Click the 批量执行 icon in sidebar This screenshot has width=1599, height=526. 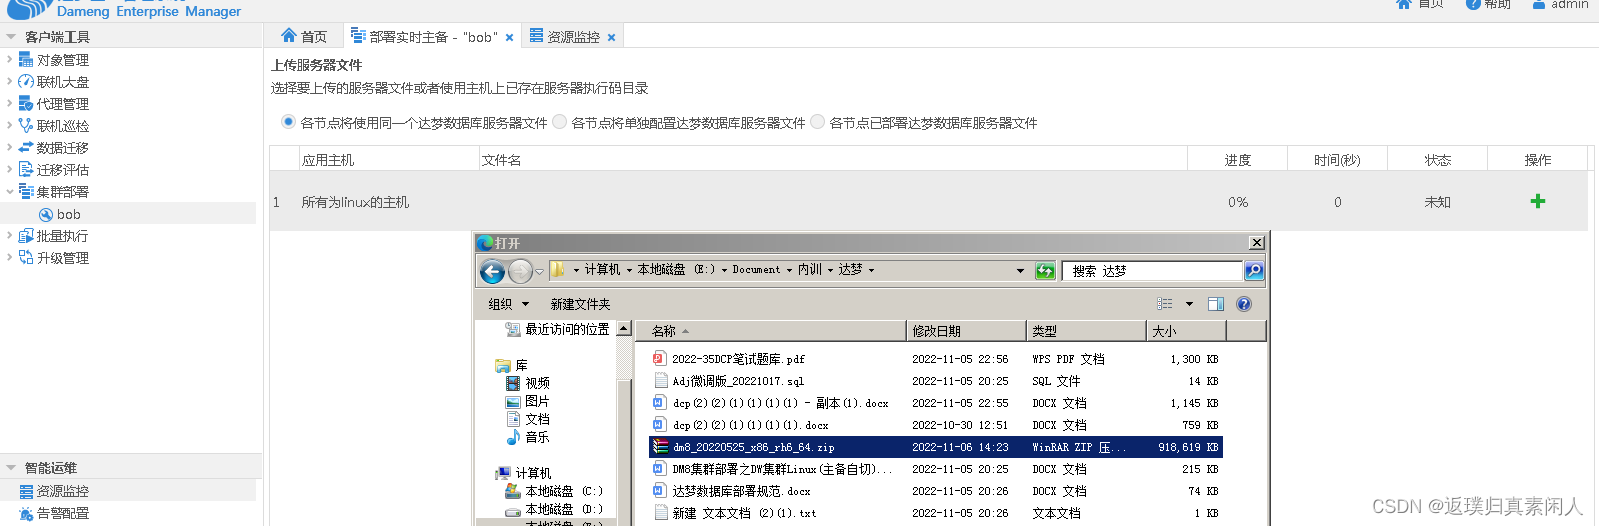[26, 236]
